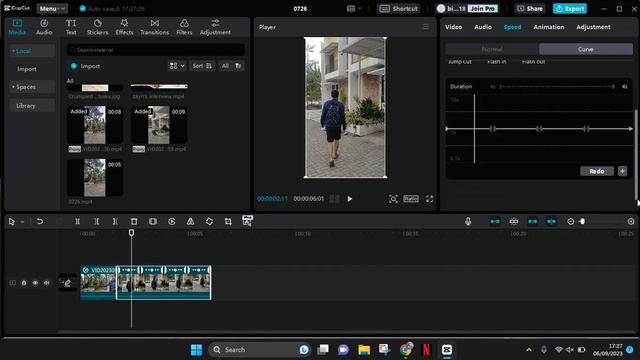Viewport: 640px width, 360px height.
Task: Split the clip at the playhead
Action: tap(77, 221)
